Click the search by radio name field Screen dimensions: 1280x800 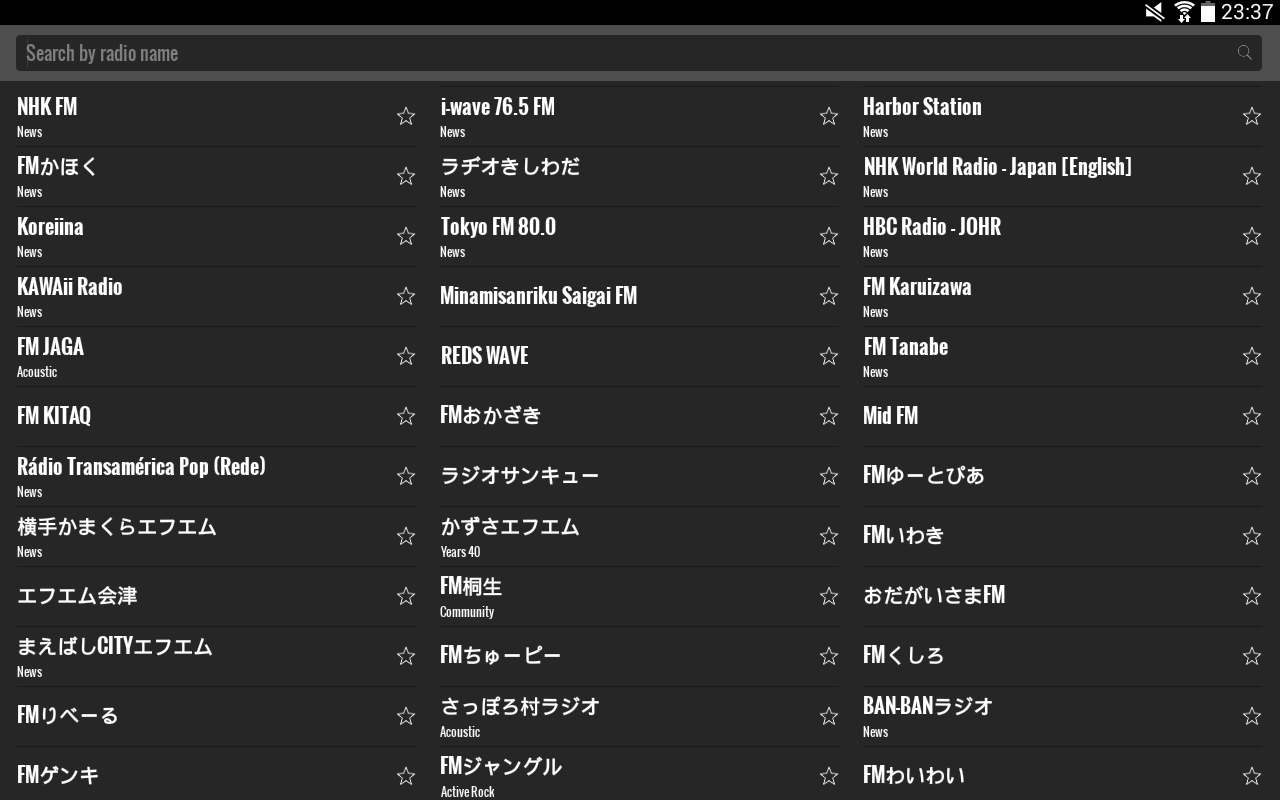(400, 52)
